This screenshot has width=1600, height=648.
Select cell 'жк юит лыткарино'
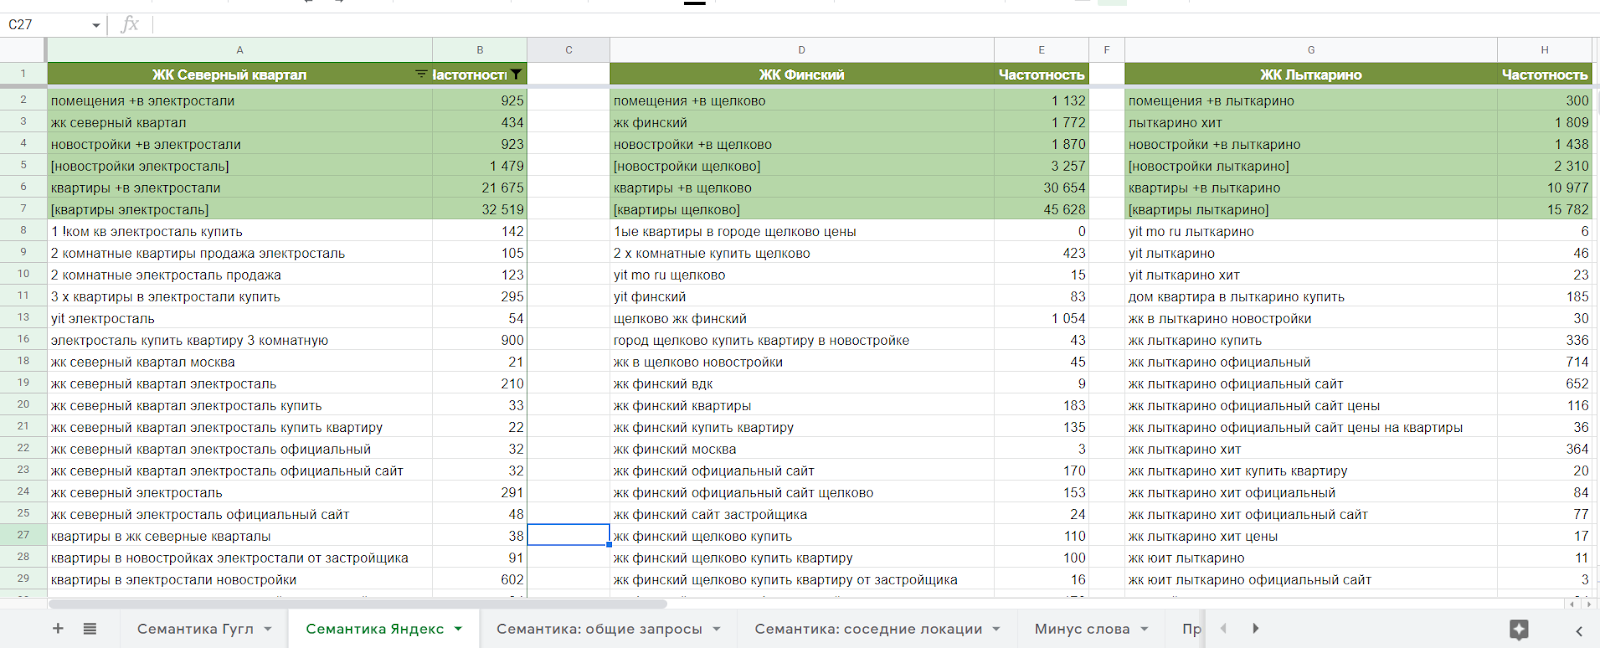[x=1311, y=558]
